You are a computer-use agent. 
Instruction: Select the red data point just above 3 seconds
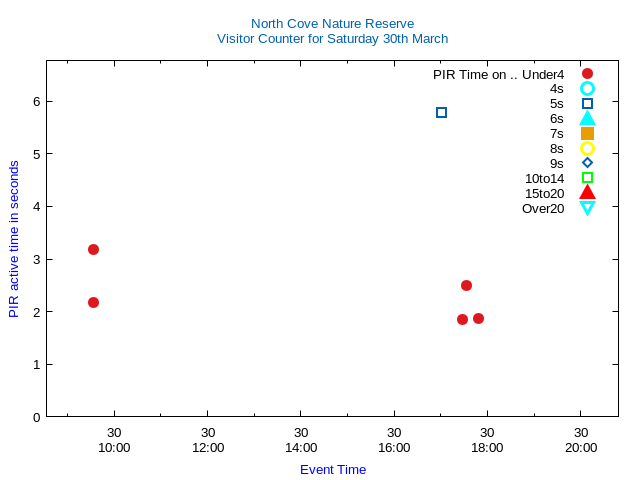point(93,249)
